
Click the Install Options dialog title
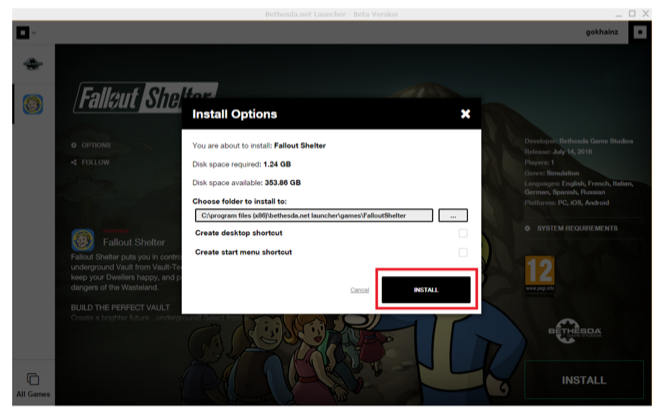[234, 114]
